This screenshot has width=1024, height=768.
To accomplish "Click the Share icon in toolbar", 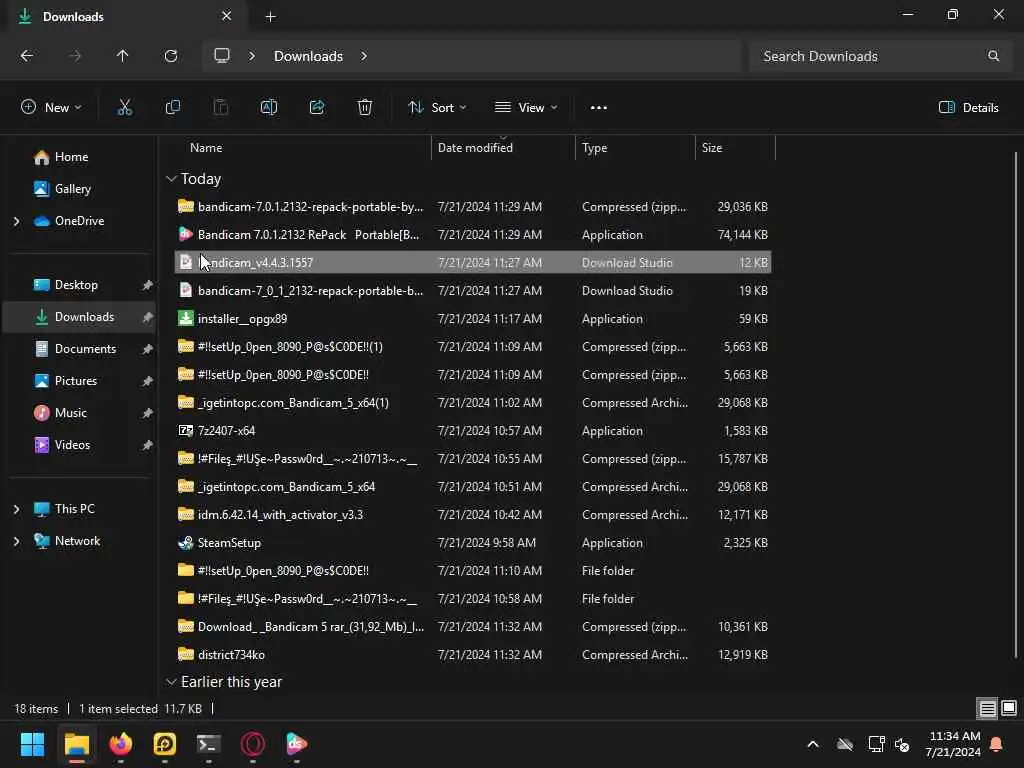I will pos(317,108).
